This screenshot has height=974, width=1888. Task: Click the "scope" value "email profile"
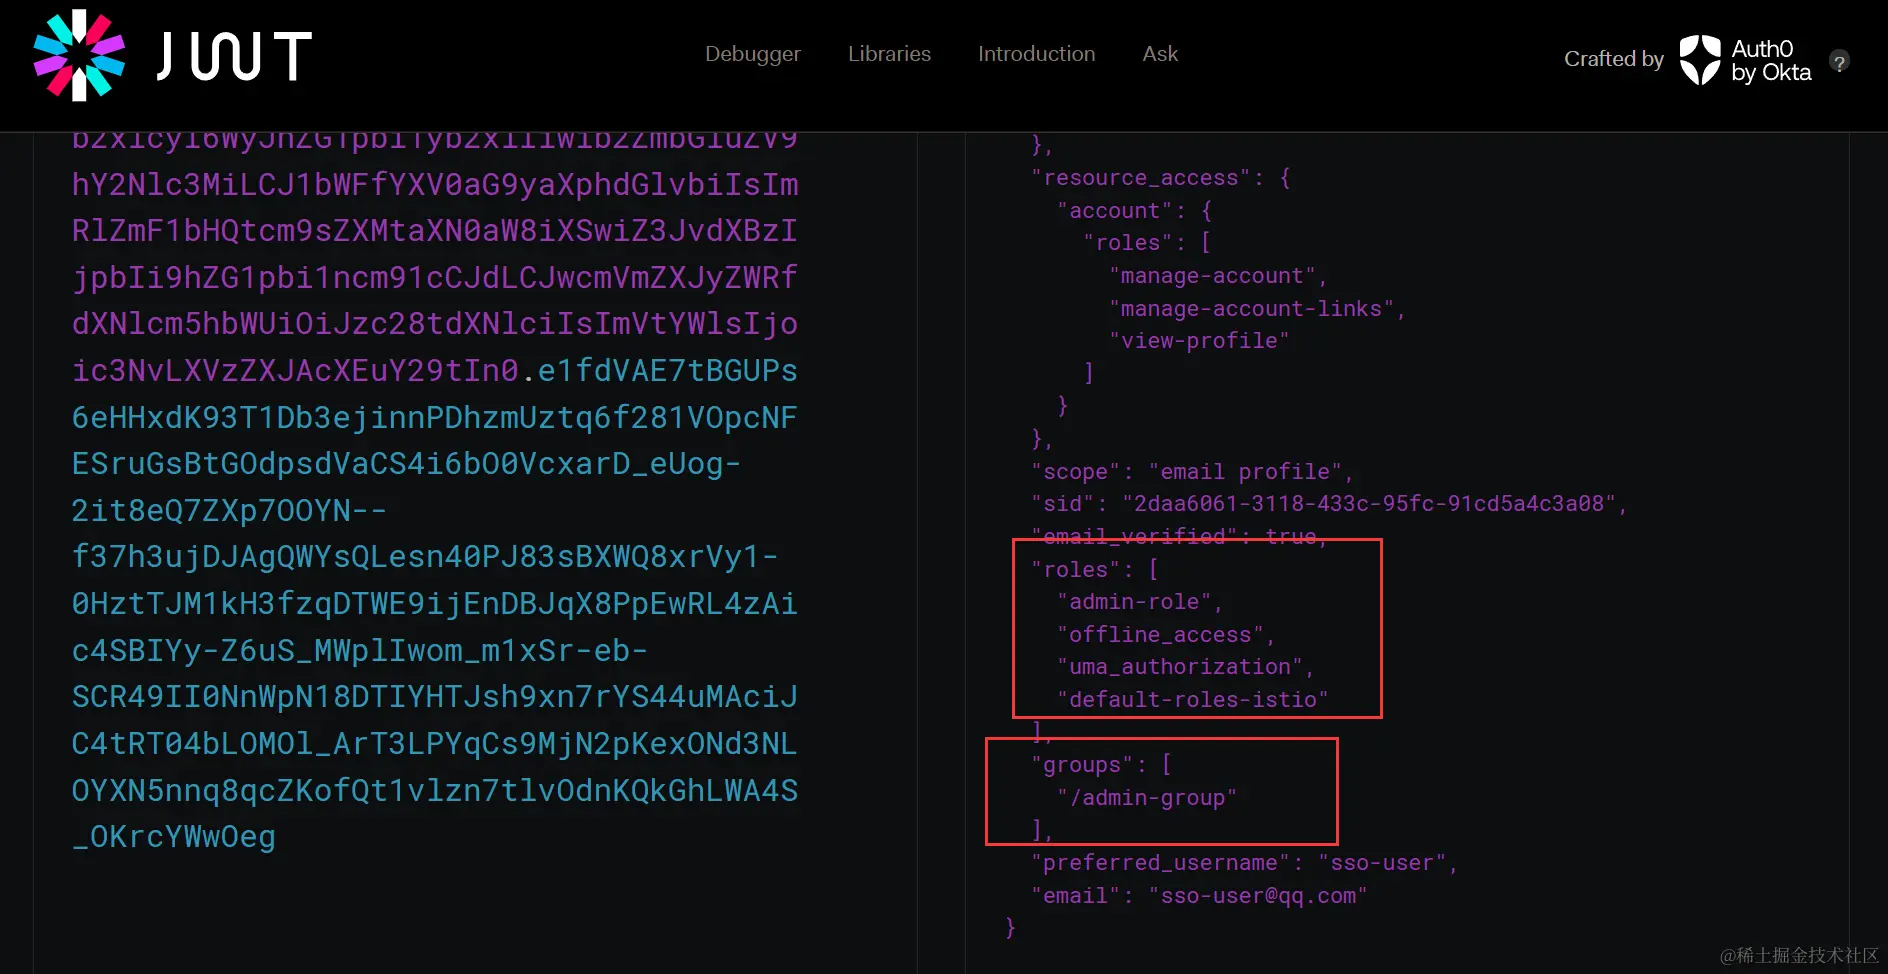point(1245,472)
